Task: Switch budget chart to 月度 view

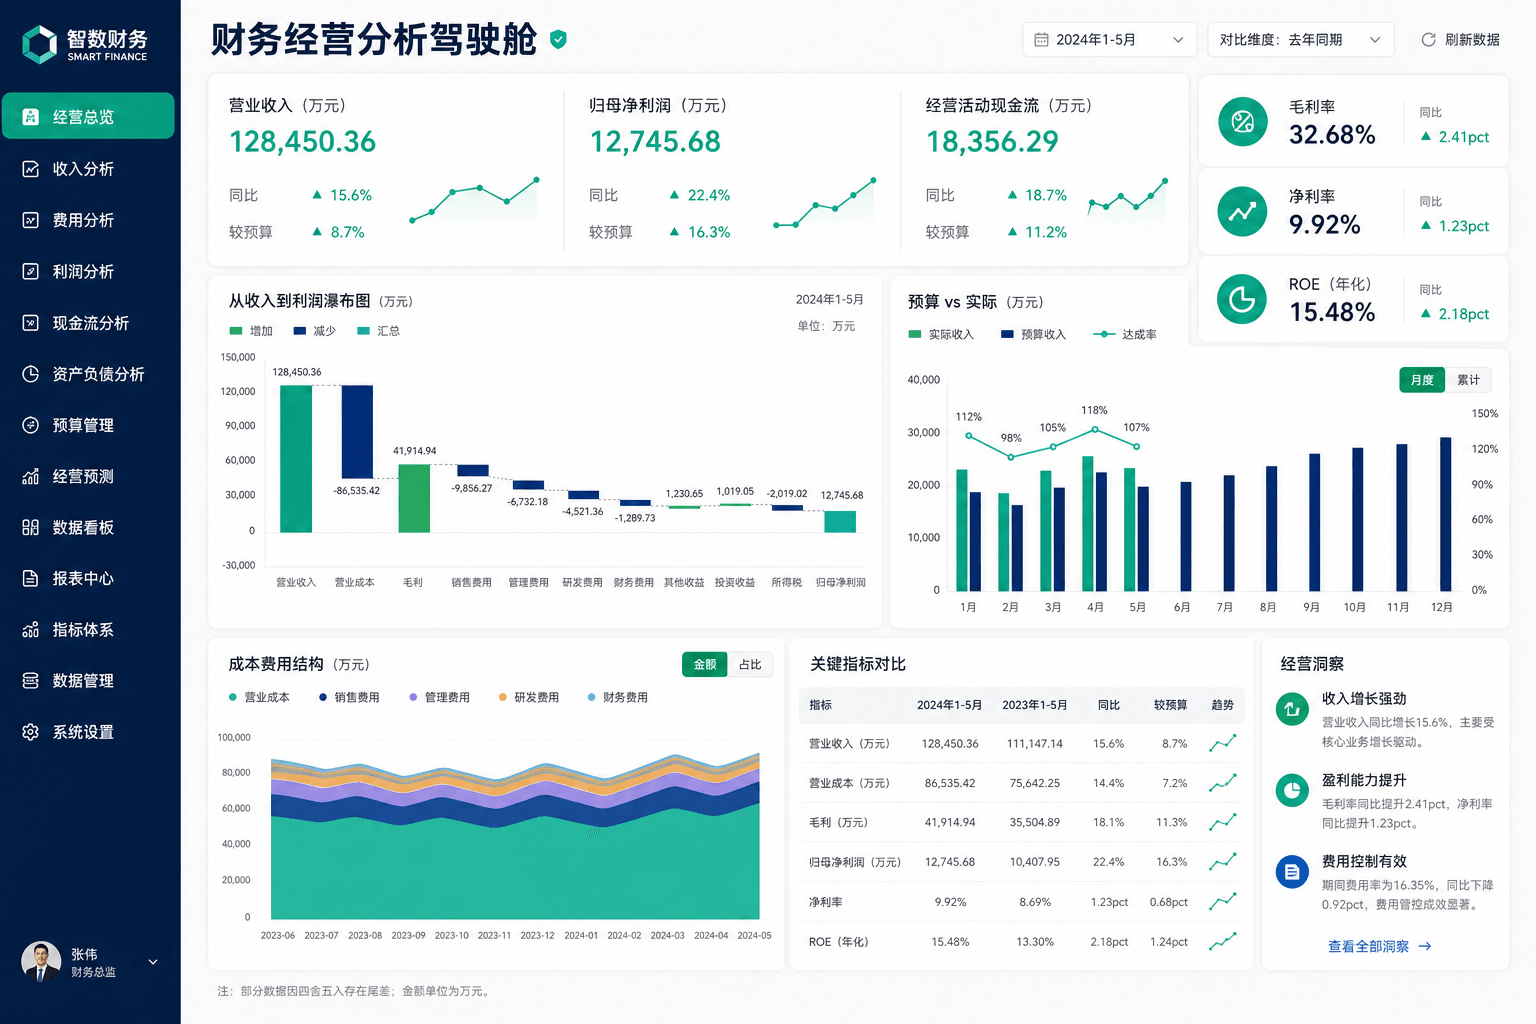Action: (1422, 380)
